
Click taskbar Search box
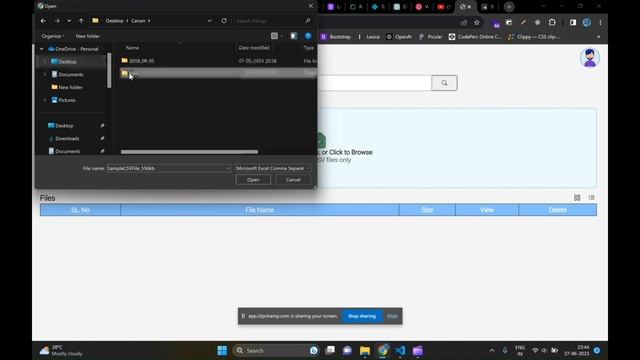click(276, 351)
